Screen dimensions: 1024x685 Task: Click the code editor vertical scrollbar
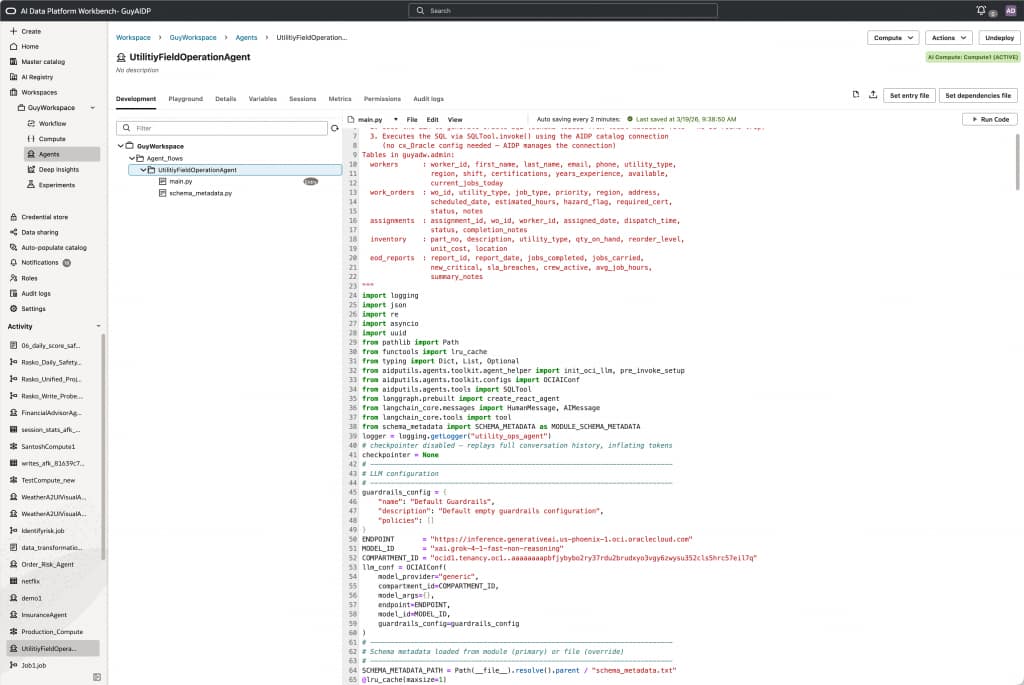pos(1017,162)
